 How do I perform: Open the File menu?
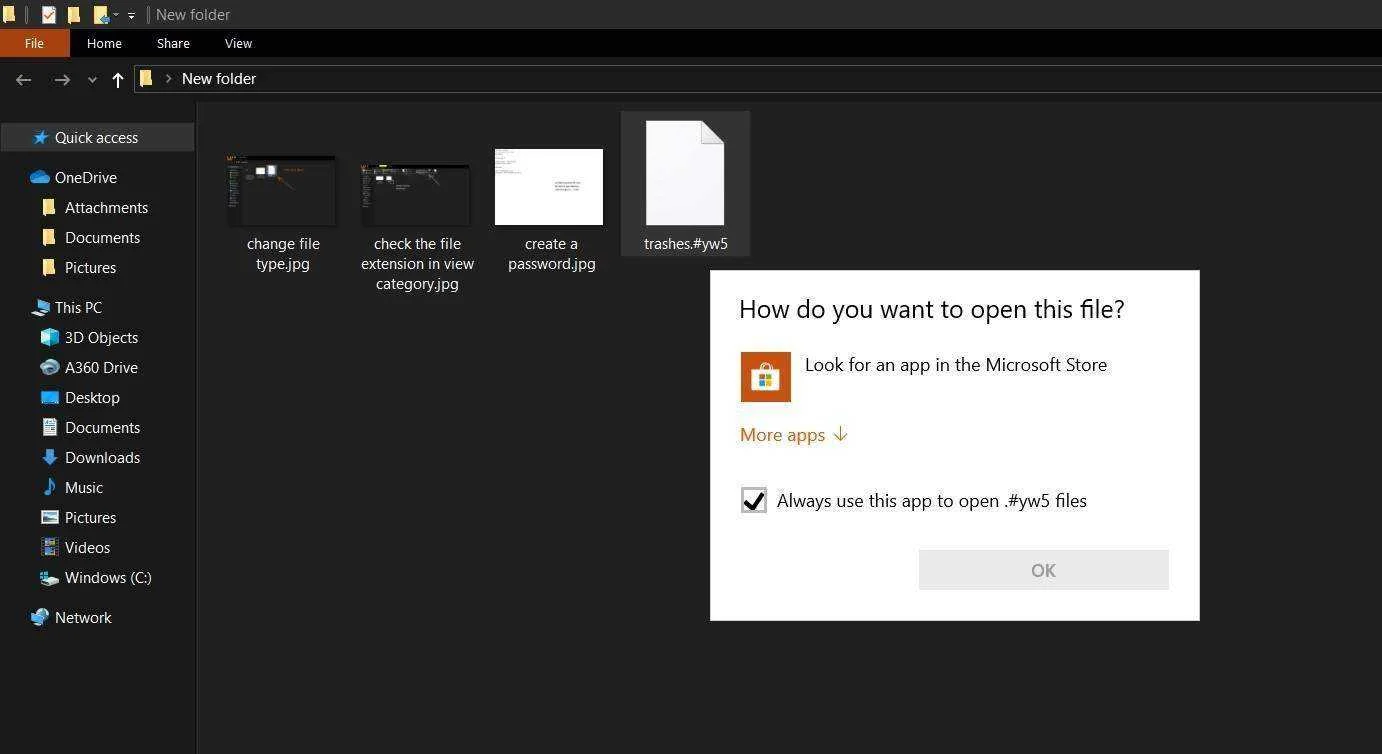point(34,43)
